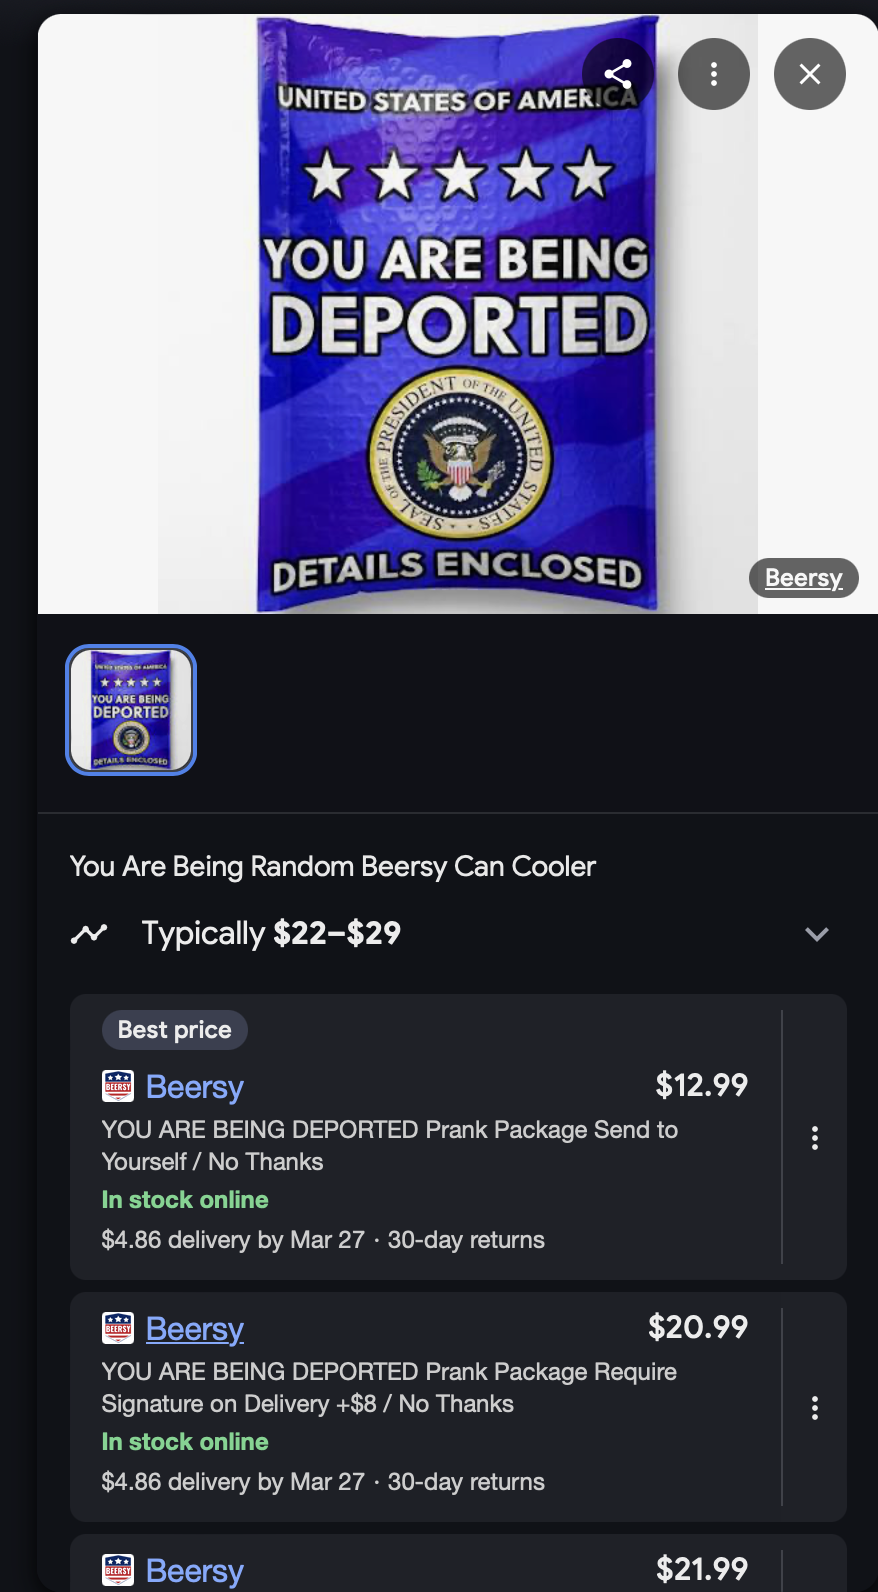878x1592 pixels.
Task: Open the Beersy link for $21.99 offer
Action: coord(195,1570)
